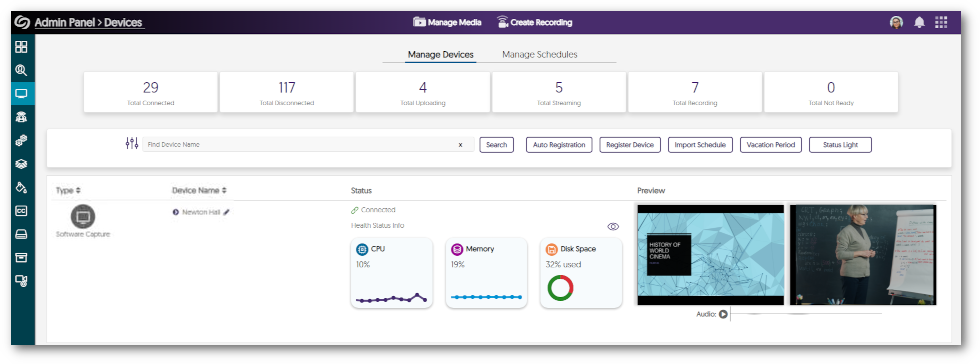Open the History of World Cinema preview
This screenshot has width=980, height=364.
[x=711, y=255]
